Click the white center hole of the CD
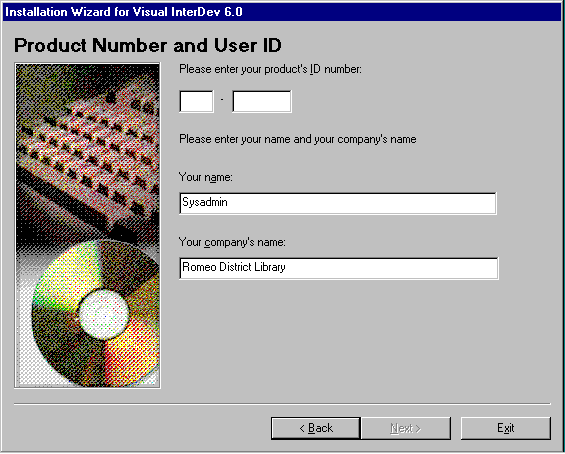This screenshot has width=565, height=454. 104,315
